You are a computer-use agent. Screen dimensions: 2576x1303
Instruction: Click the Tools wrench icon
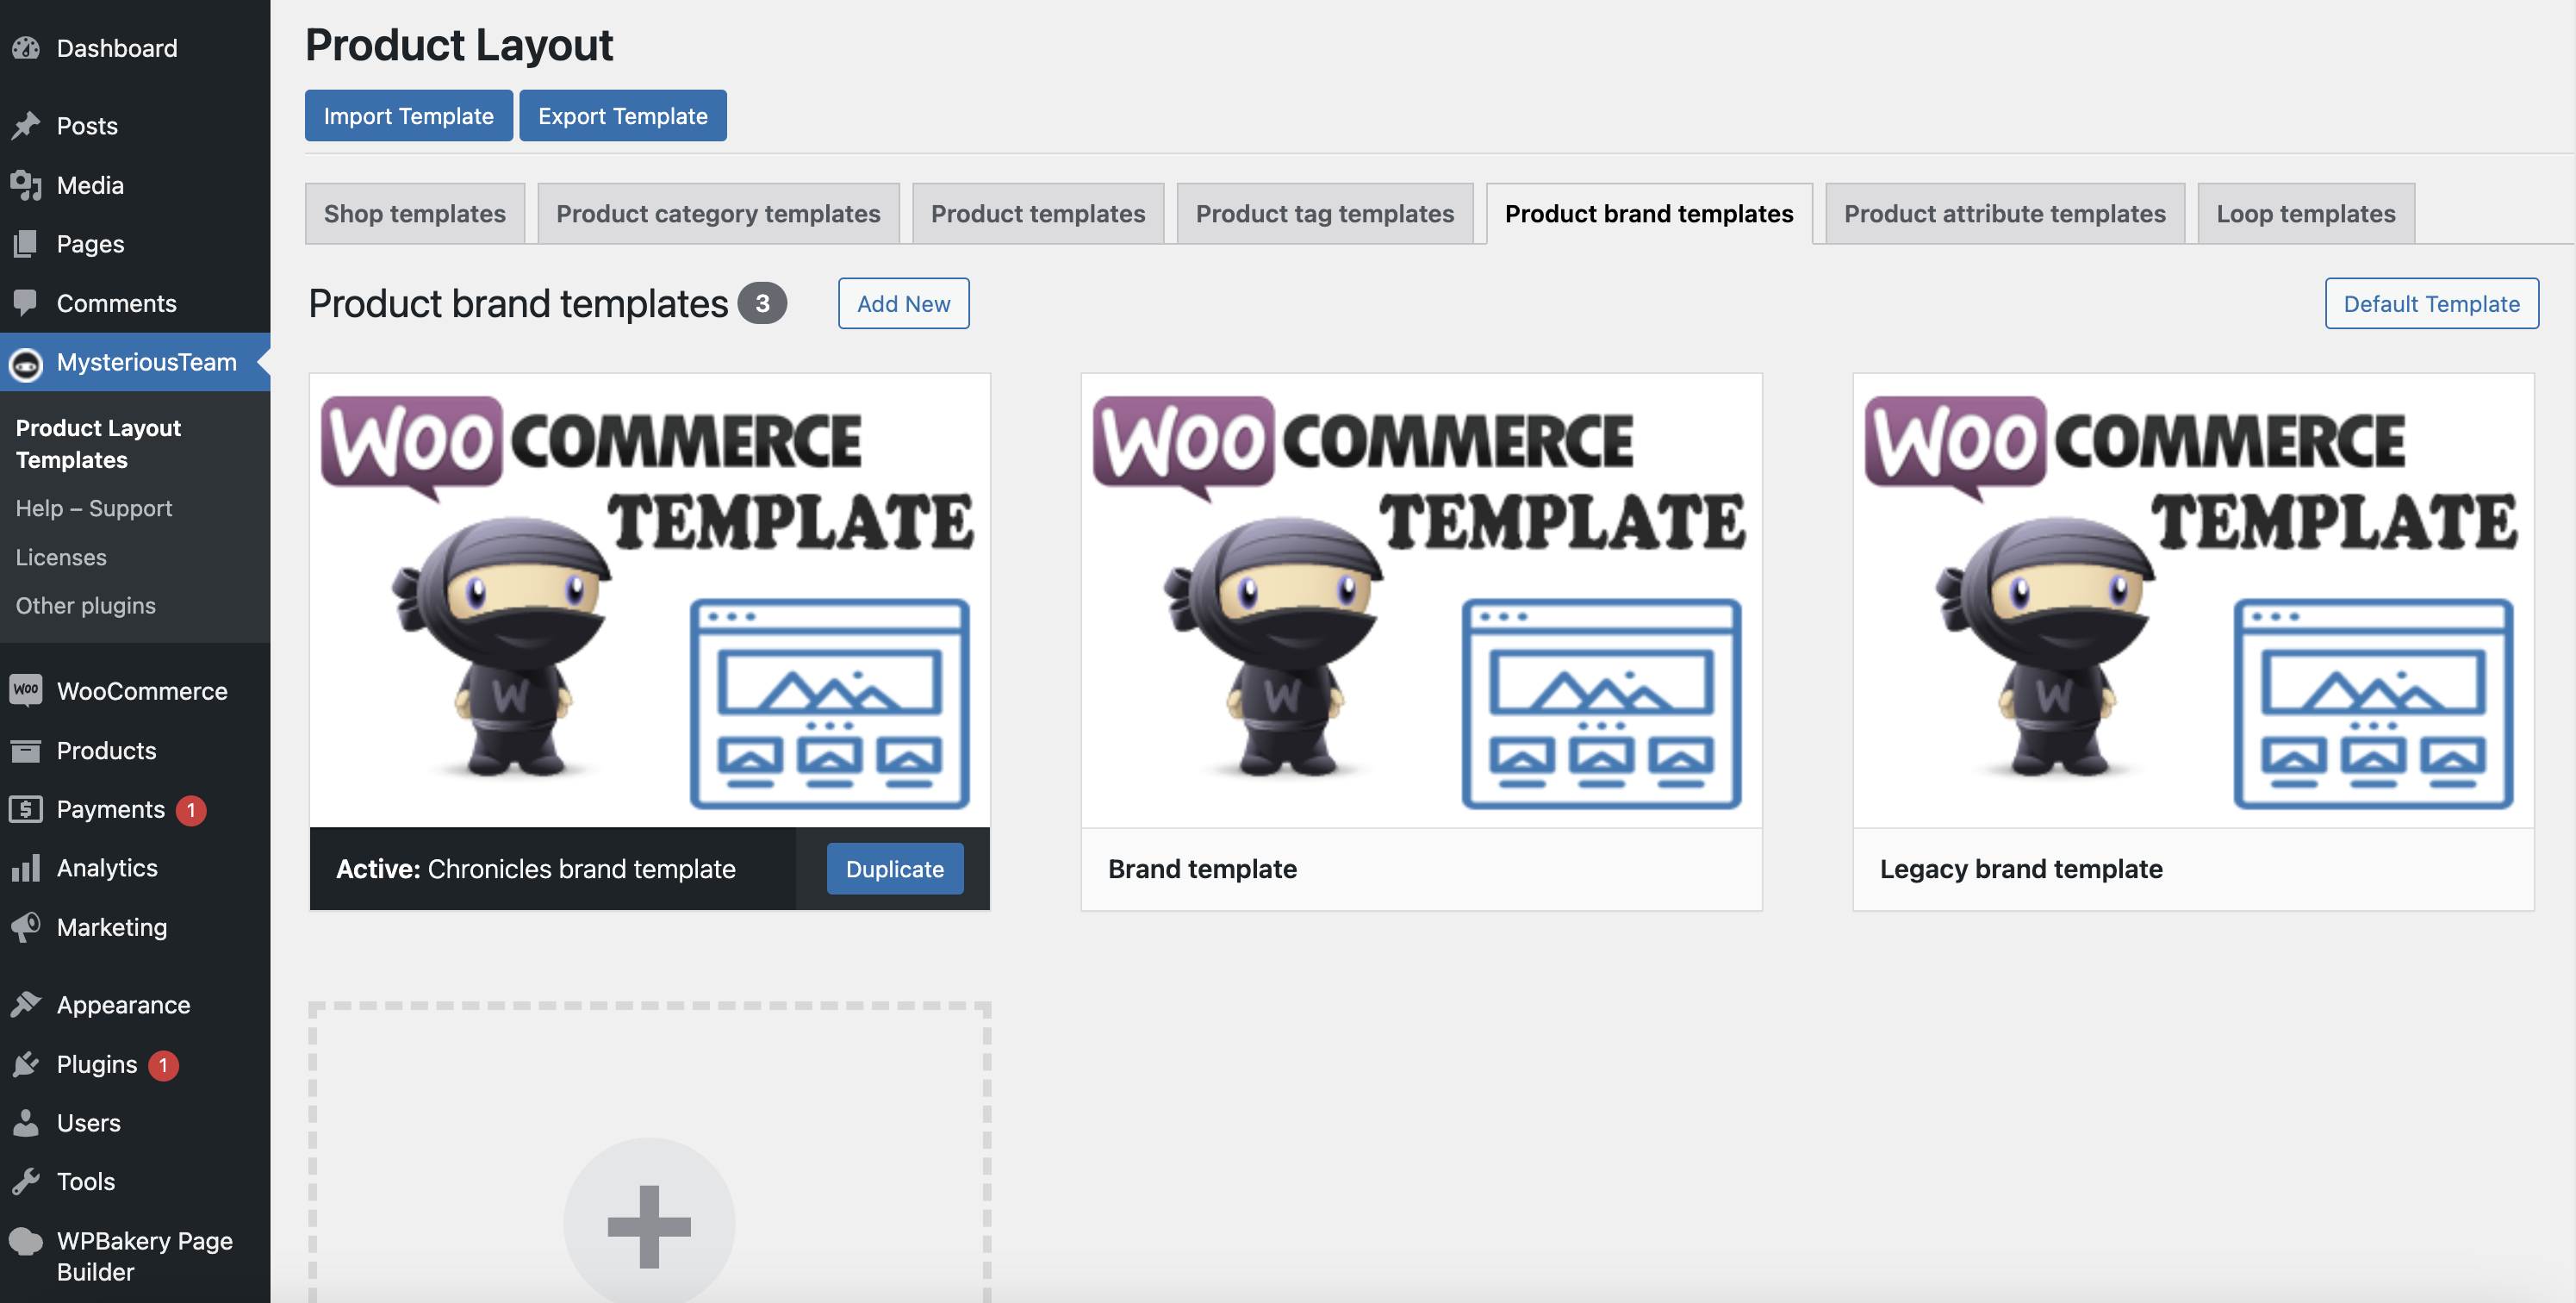pyautogui.click(x=26, y=1181)
